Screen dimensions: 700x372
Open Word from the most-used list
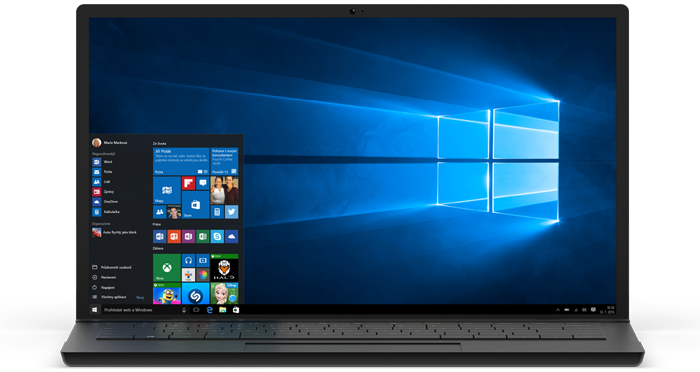[103, 162]
